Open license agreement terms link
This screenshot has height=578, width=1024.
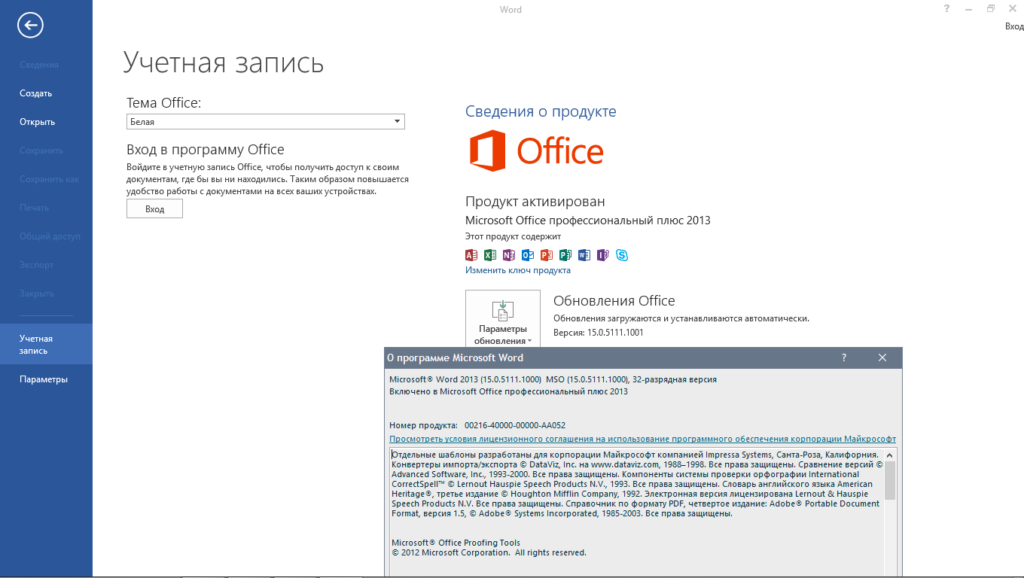point(643,439)
